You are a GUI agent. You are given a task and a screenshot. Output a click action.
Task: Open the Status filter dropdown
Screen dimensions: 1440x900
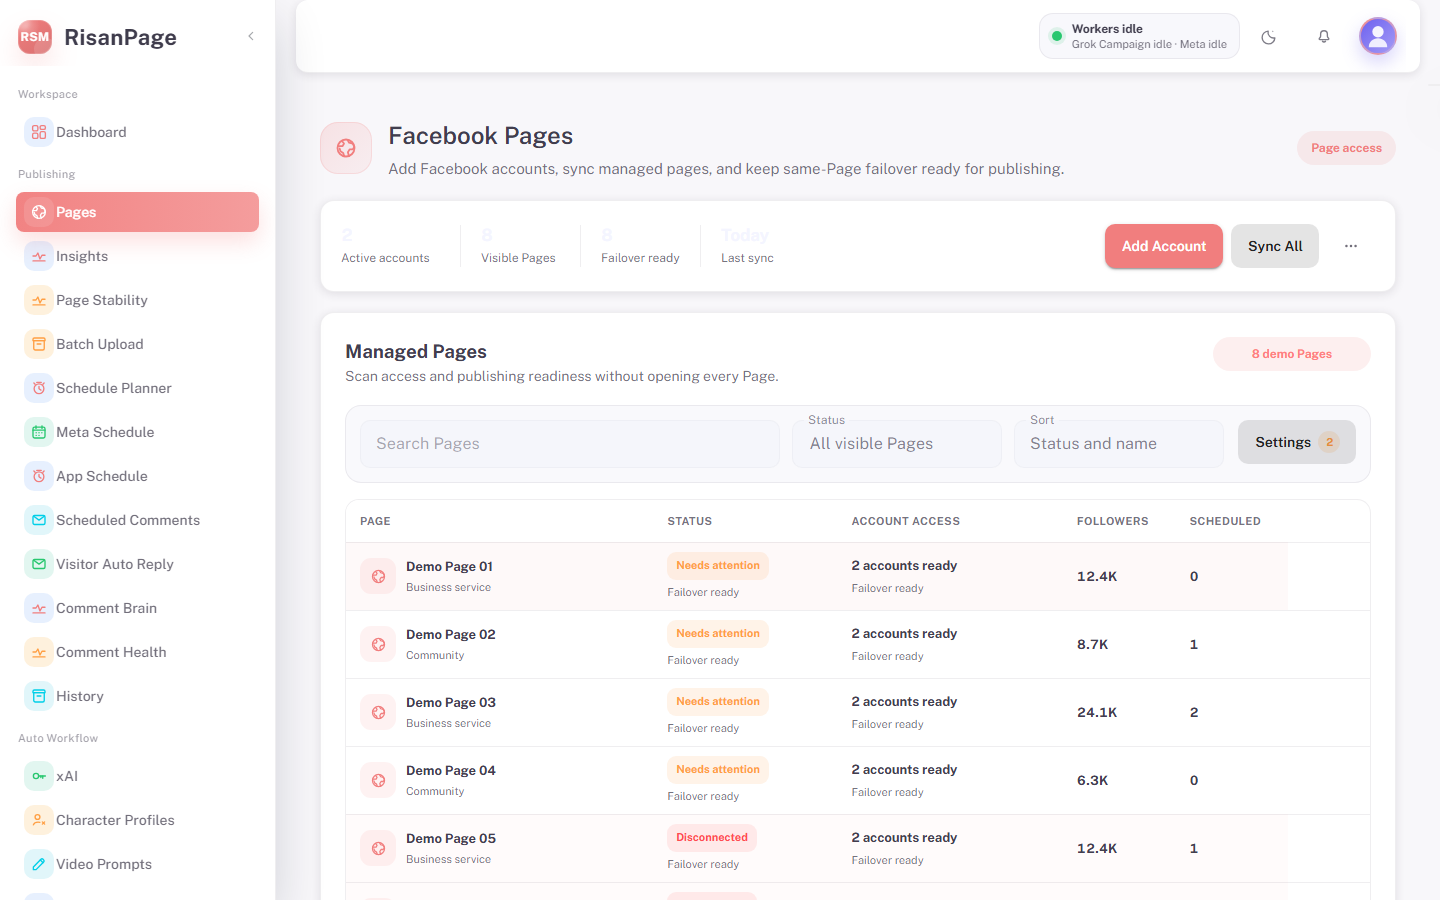coord(897,444)
